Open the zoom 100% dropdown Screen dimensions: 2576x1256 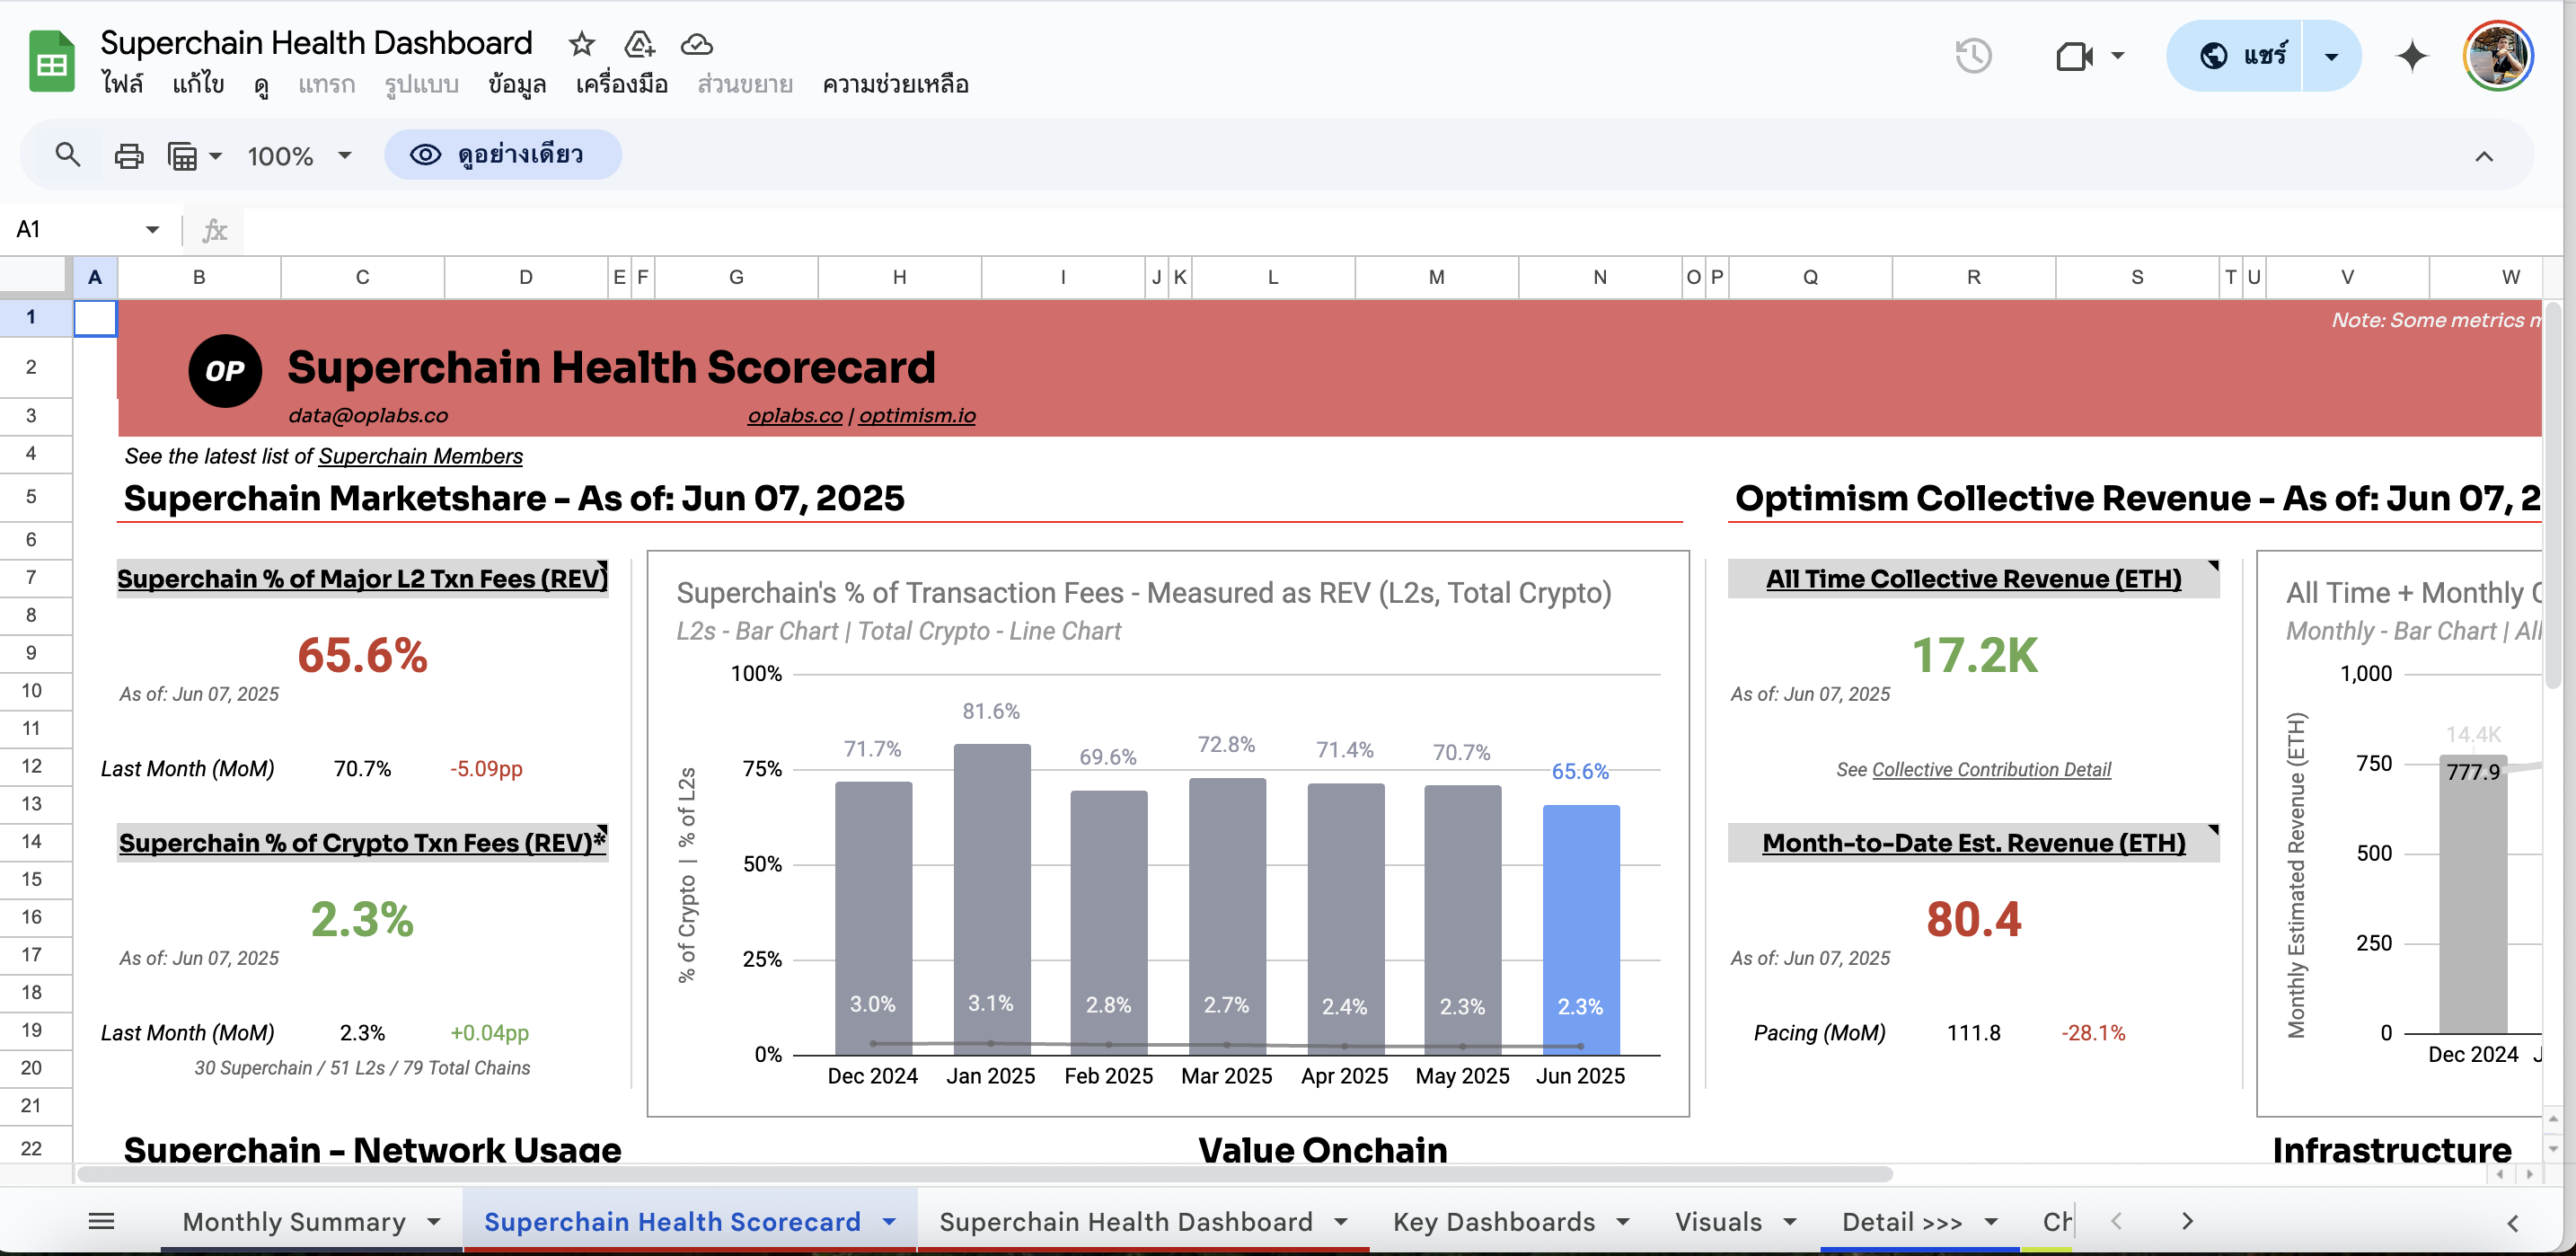(x=299, y=156)
